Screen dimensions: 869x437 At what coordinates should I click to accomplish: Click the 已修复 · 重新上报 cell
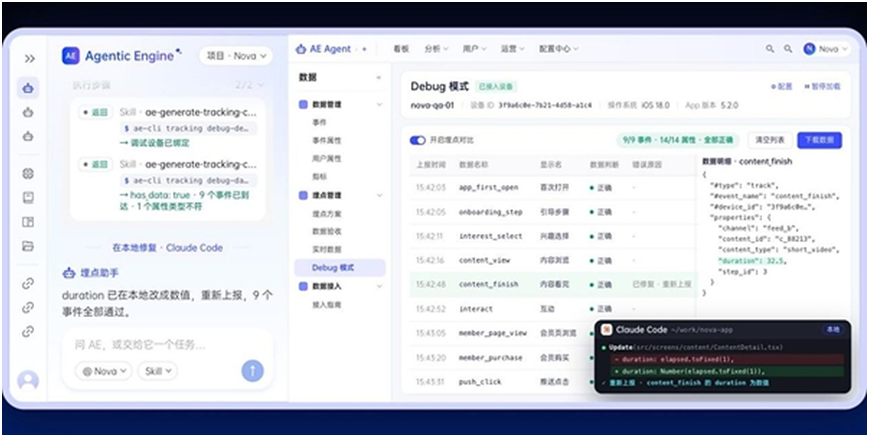pyautogui.click(x=662, y=284)
